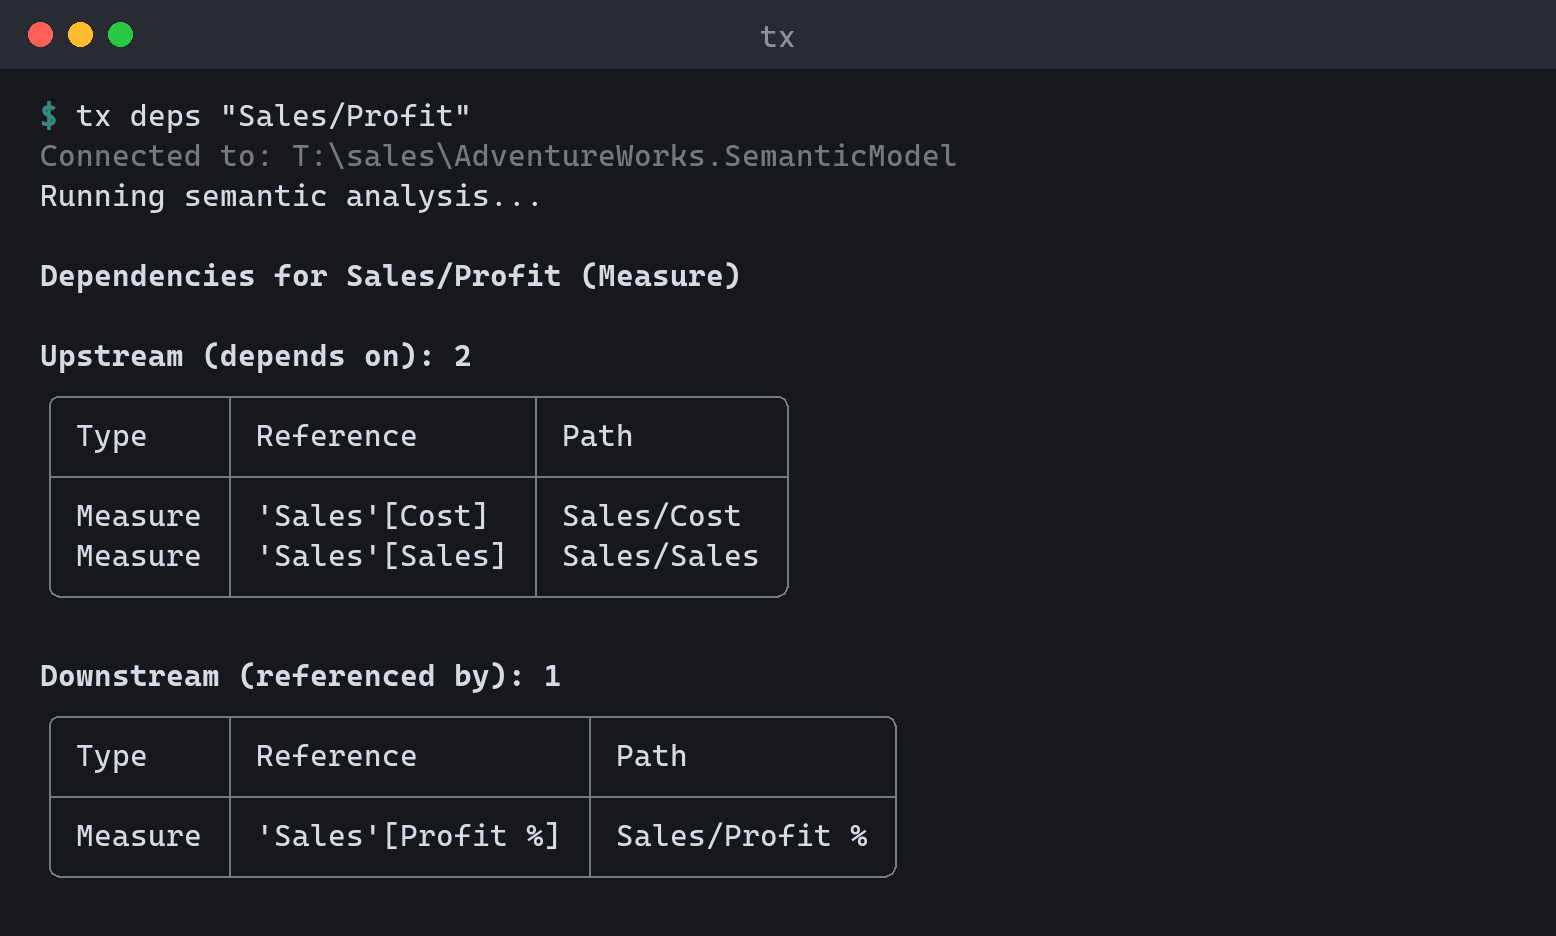
Task: Click Measure type in the Profit % row
Action: click(x=138, y=836)
